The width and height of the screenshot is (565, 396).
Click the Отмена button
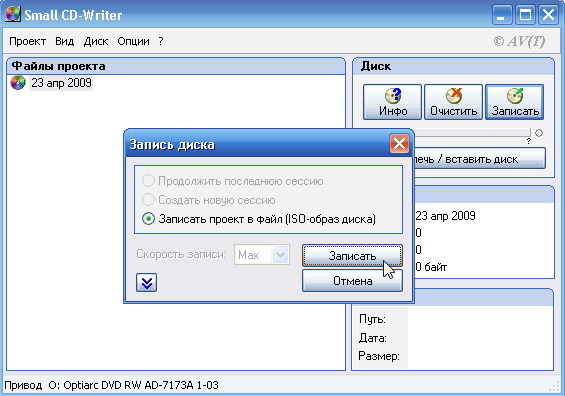(x=352, y=281)
